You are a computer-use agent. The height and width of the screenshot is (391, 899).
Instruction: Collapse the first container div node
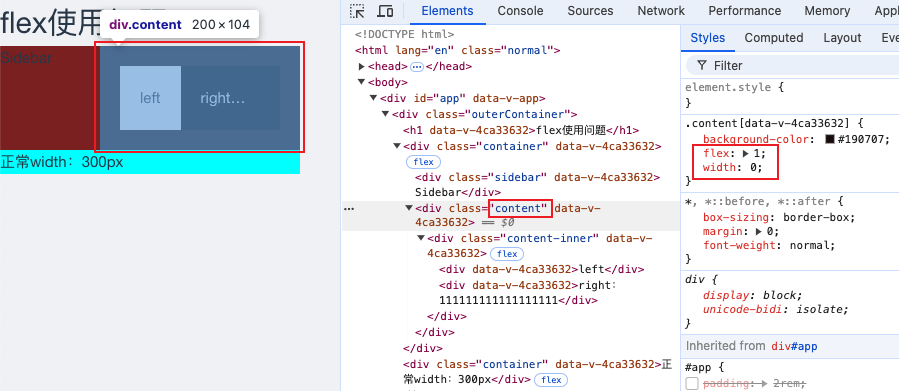[397, 146]
